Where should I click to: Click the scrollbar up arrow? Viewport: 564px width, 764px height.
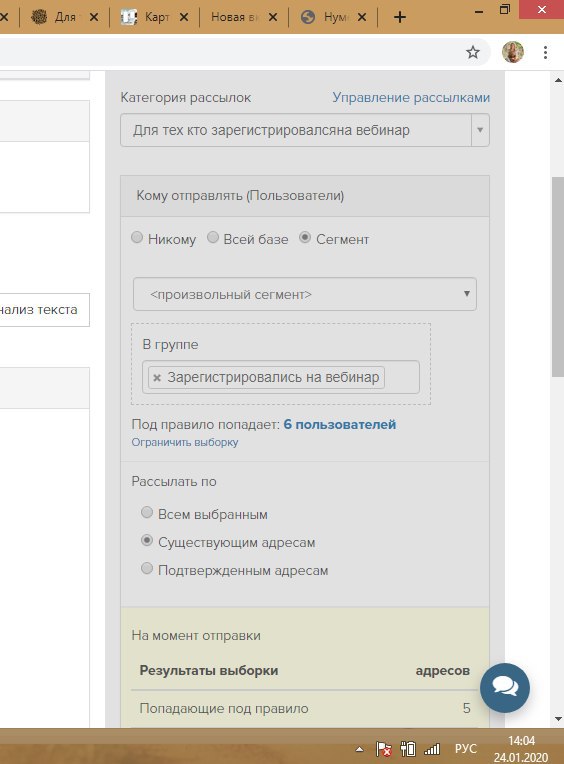[x=558, y=80]
